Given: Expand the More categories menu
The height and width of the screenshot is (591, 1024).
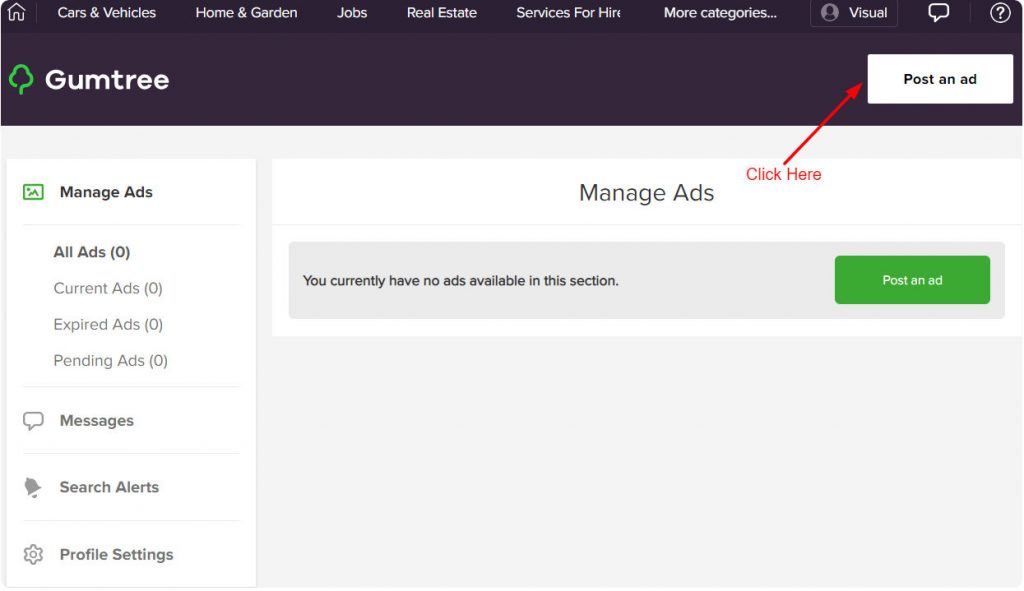Looking at the screenshot, I should (719, 12).
